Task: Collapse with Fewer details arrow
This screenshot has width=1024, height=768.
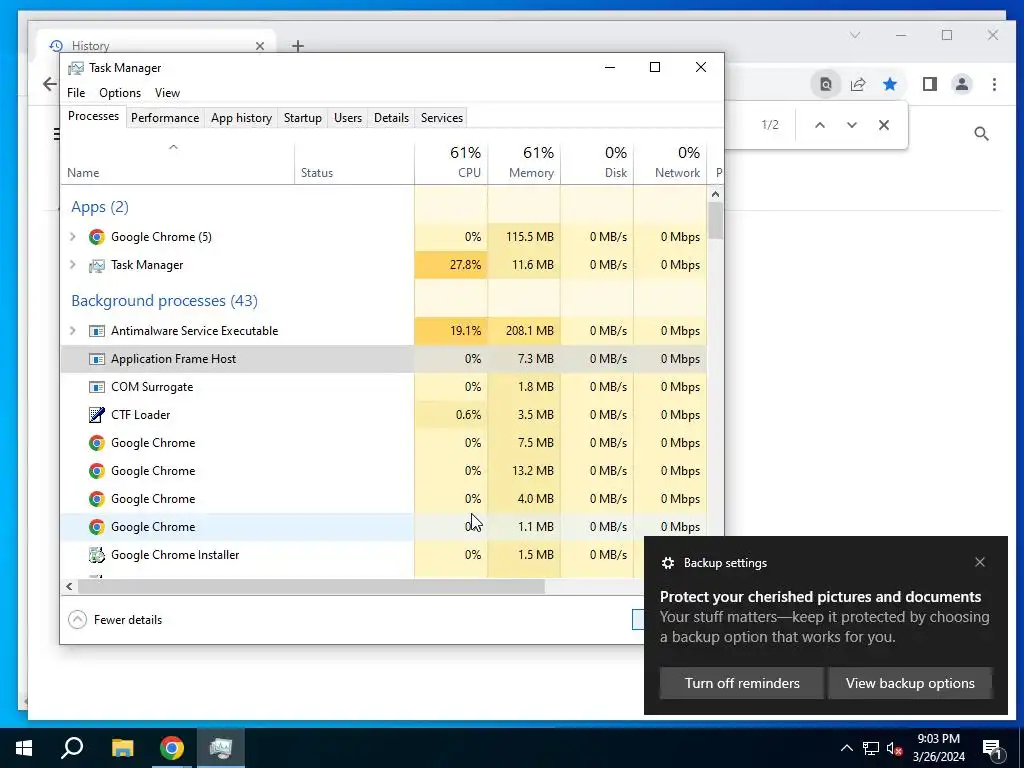Action: point(77,620)
